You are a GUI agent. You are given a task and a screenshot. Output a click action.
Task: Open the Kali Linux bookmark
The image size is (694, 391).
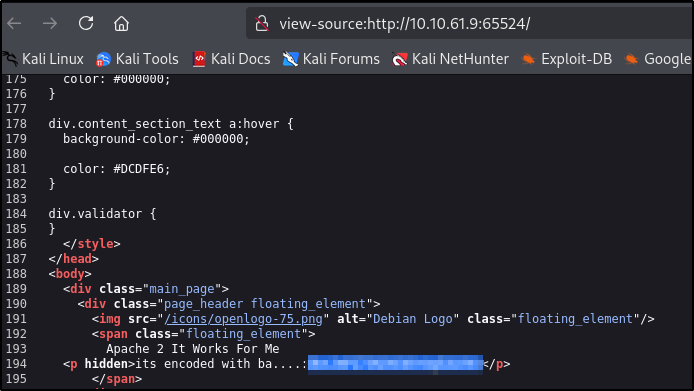[43, 59]
